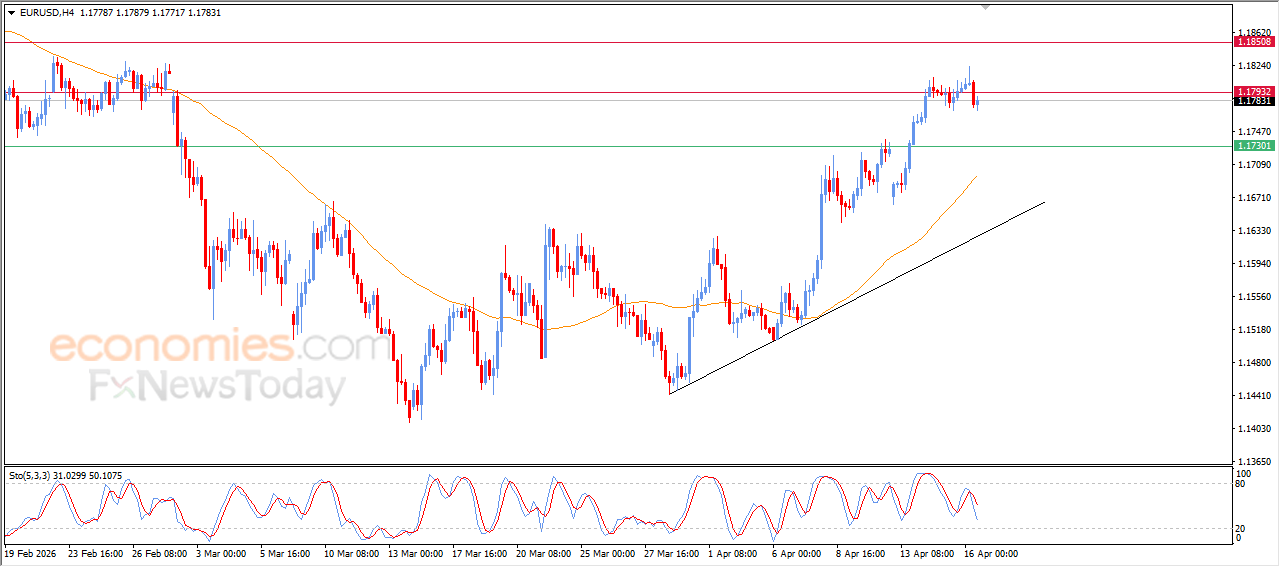Click the 1.18240 value on price axis
Image resolution: width=1280 pixels, height=567 pixels.
pos(1254,66)
